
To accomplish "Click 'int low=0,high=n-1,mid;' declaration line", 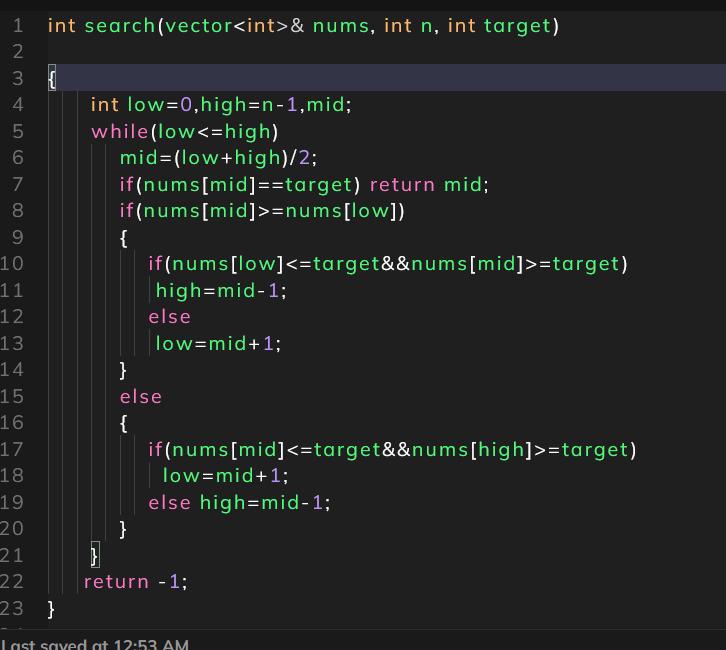I will (221, 105).
